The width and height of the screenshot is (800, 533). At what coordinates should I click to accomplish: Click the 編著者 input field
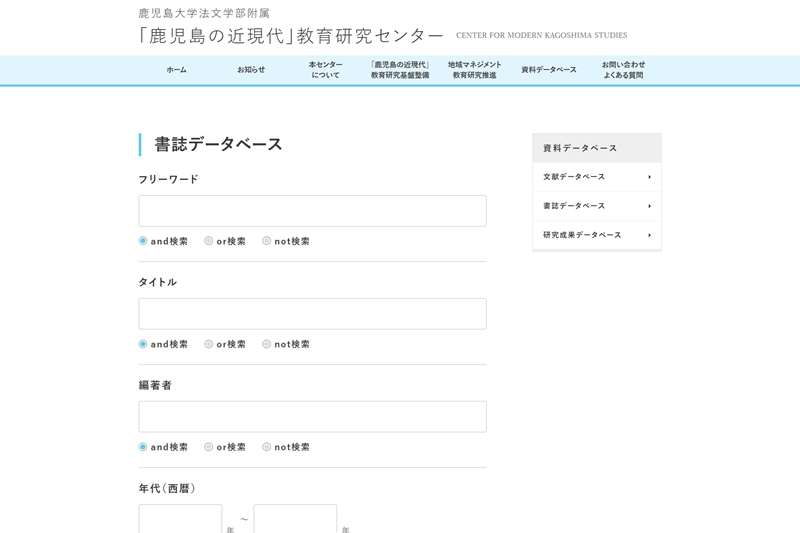pyautogui.click(x=312, y=417)
